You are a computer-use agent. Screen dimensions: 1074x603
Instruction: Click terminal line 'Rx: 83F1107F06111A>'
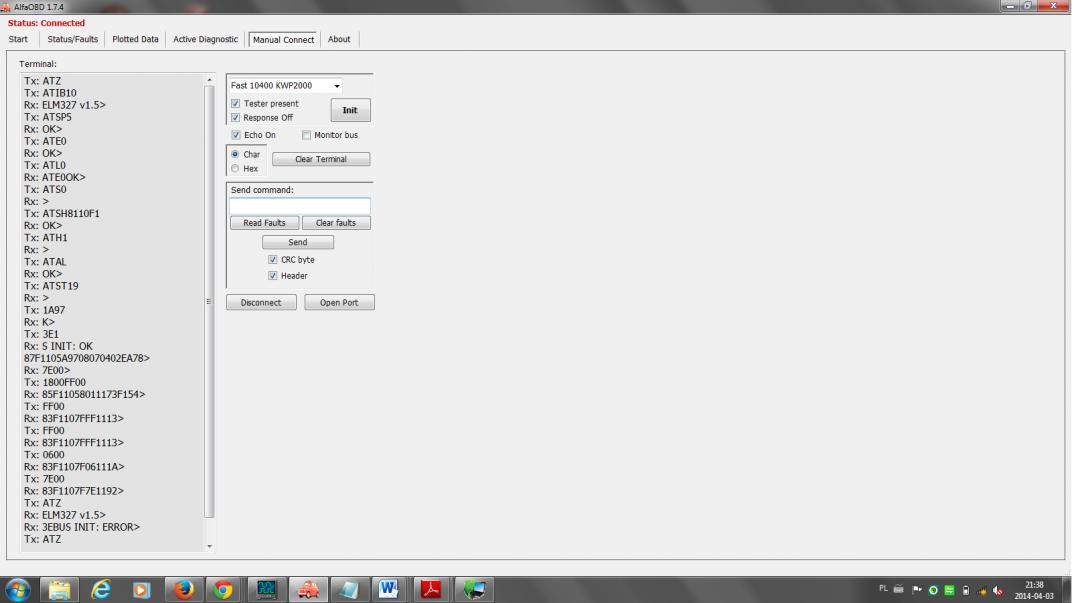click(x=74, y=467)
